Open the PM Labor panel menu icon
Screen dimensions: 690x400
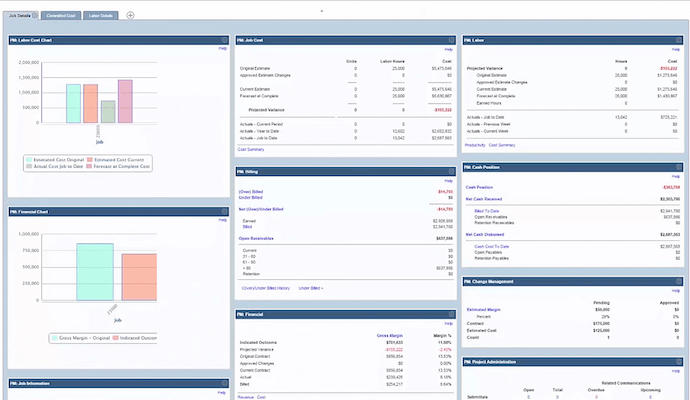679,40
